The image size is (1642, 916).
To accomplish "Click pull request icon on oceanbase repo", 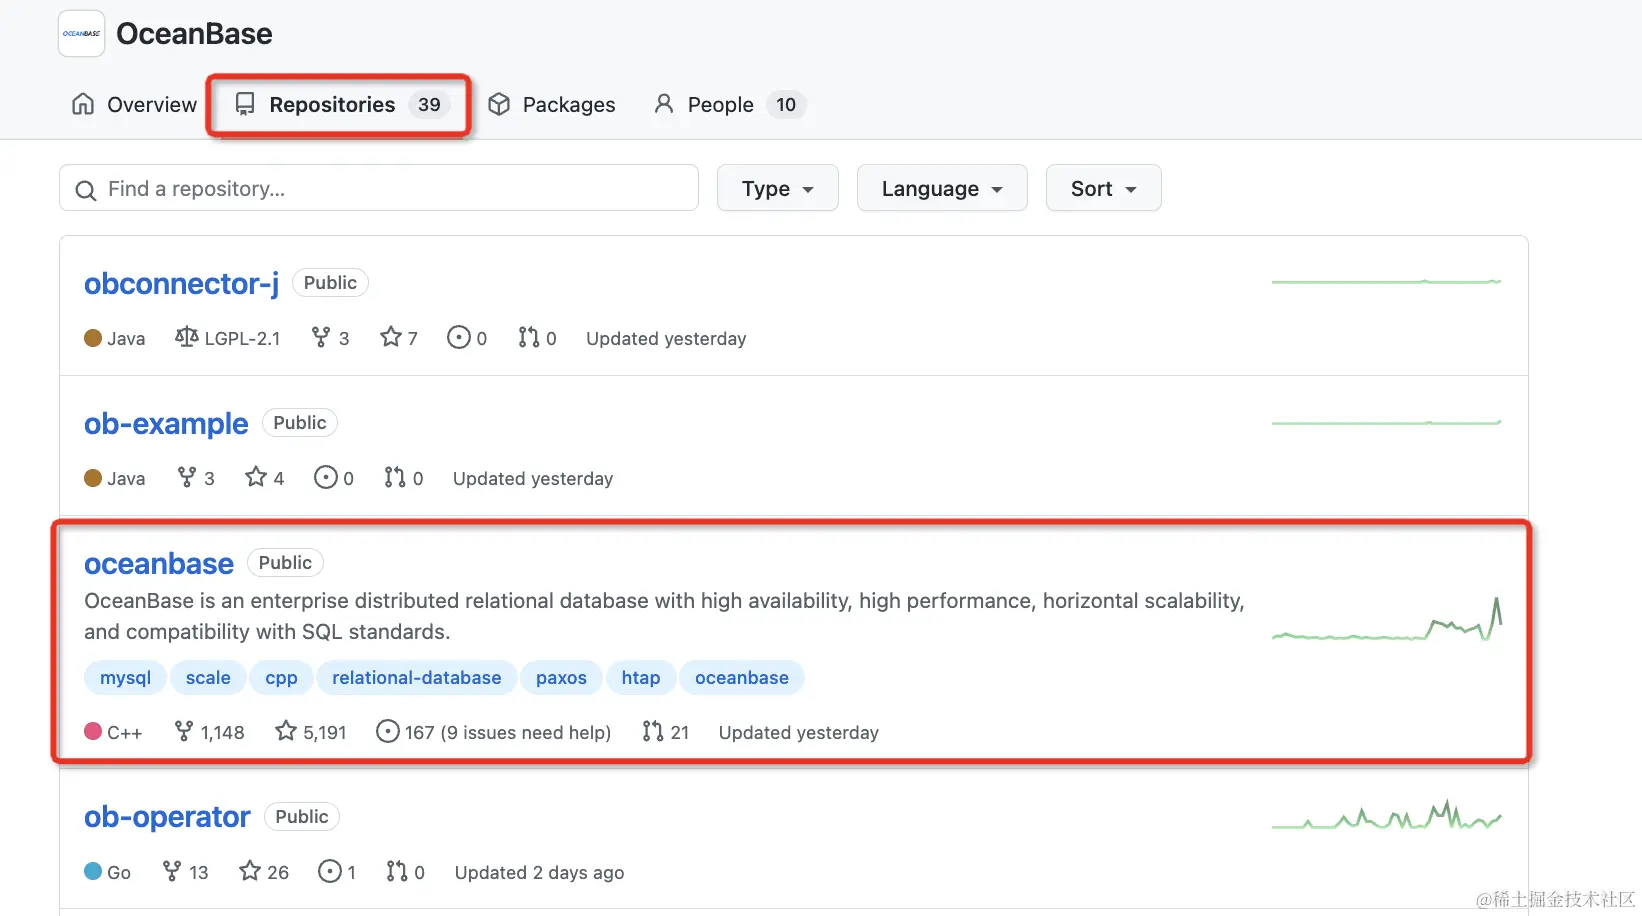I will 653,732.
